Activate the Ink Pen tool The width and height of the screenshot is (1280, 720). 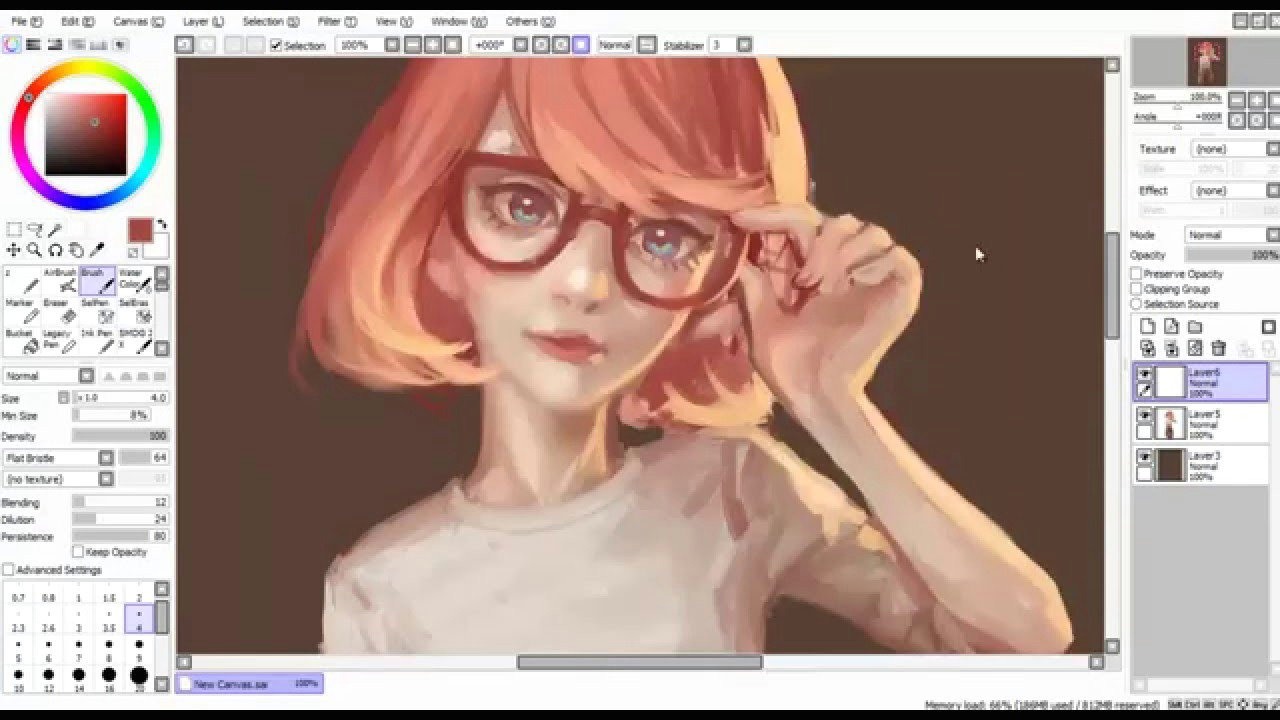97,341
